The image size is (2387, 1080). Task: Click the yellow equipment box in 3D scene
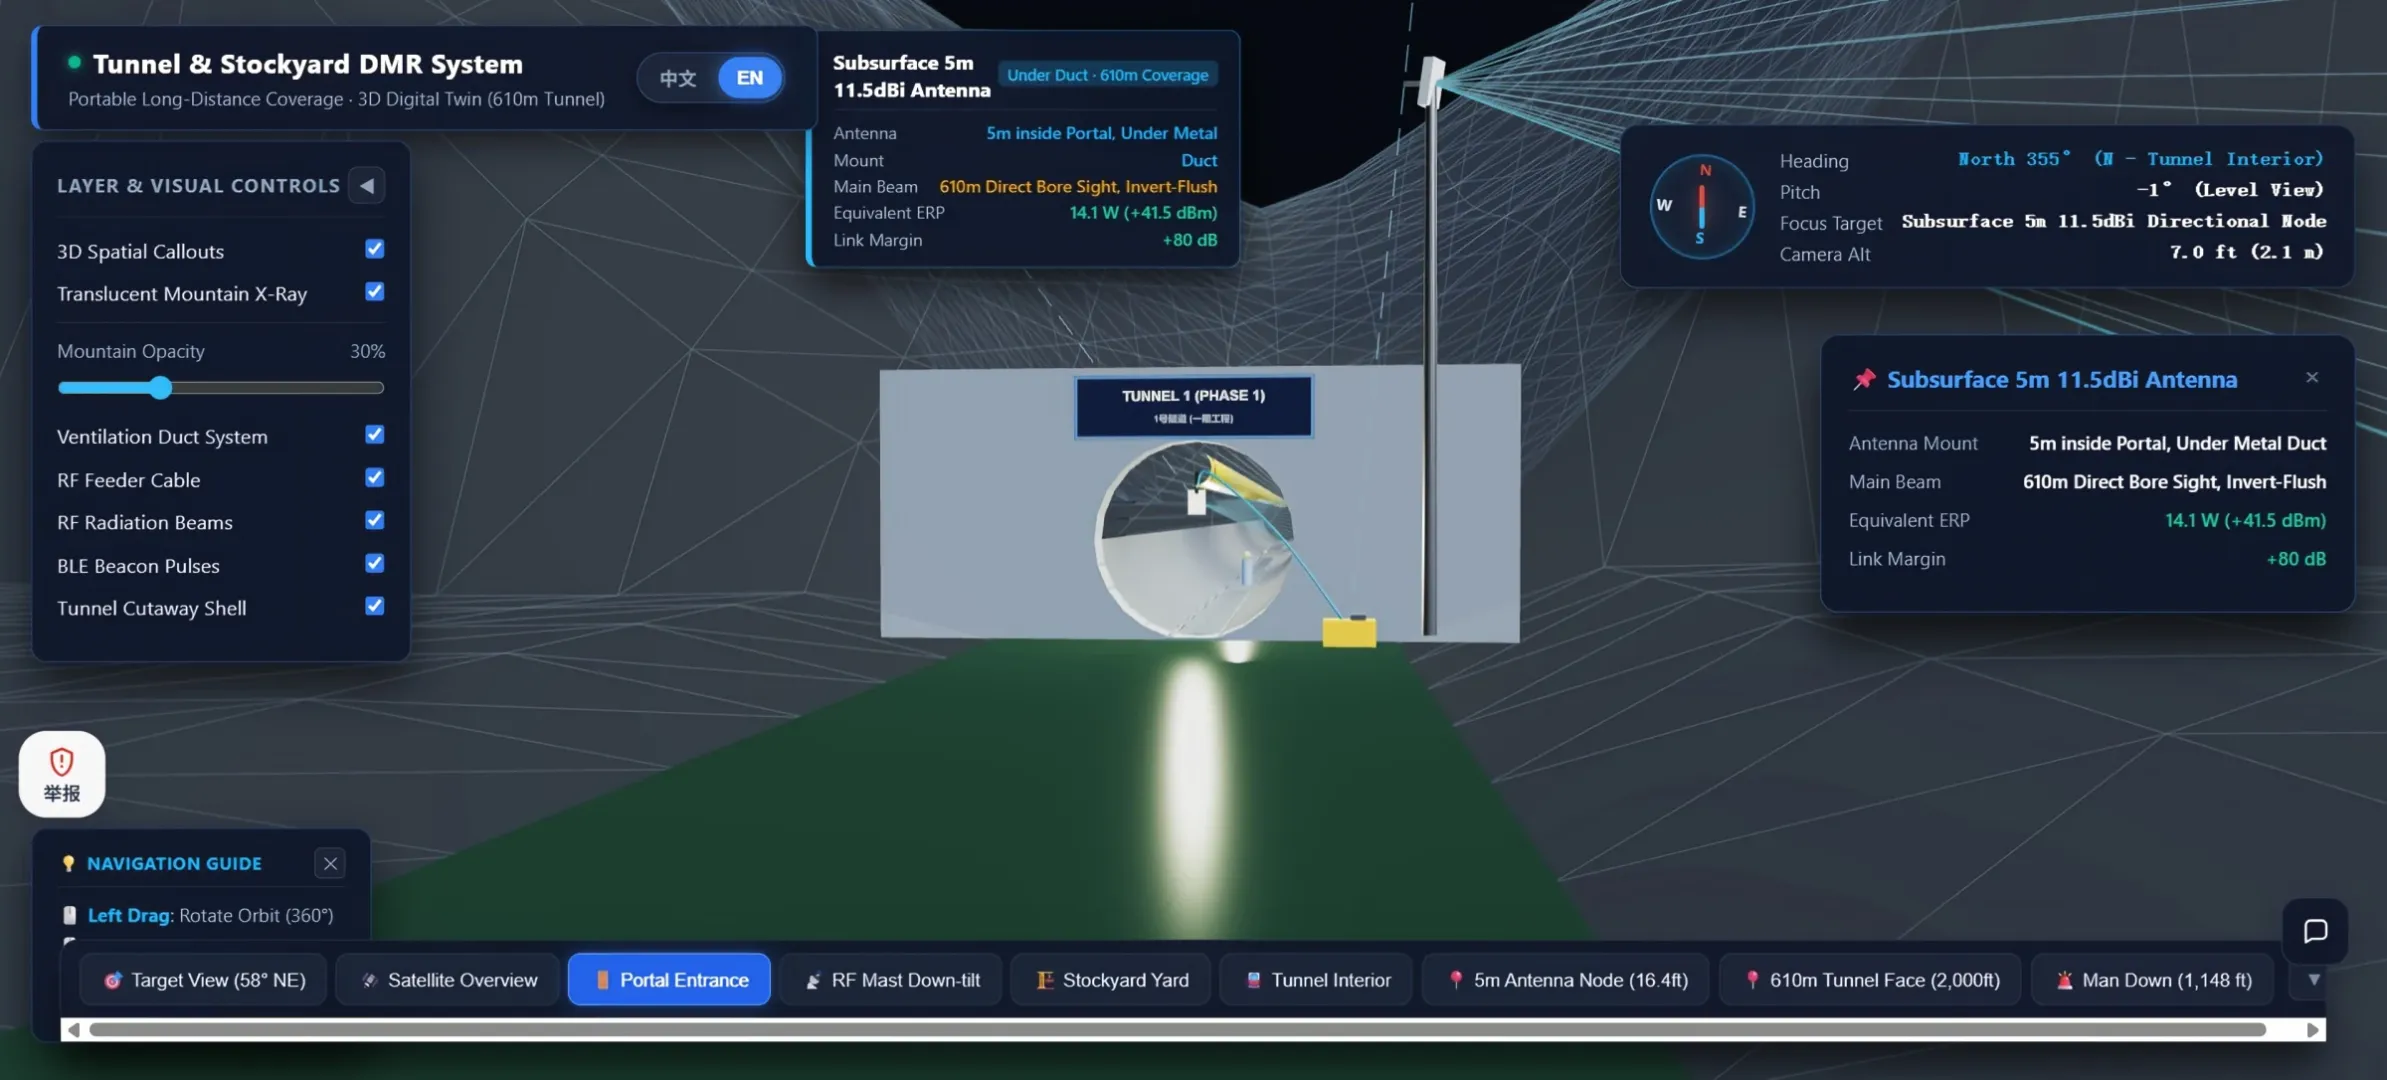coord(1349,631)
